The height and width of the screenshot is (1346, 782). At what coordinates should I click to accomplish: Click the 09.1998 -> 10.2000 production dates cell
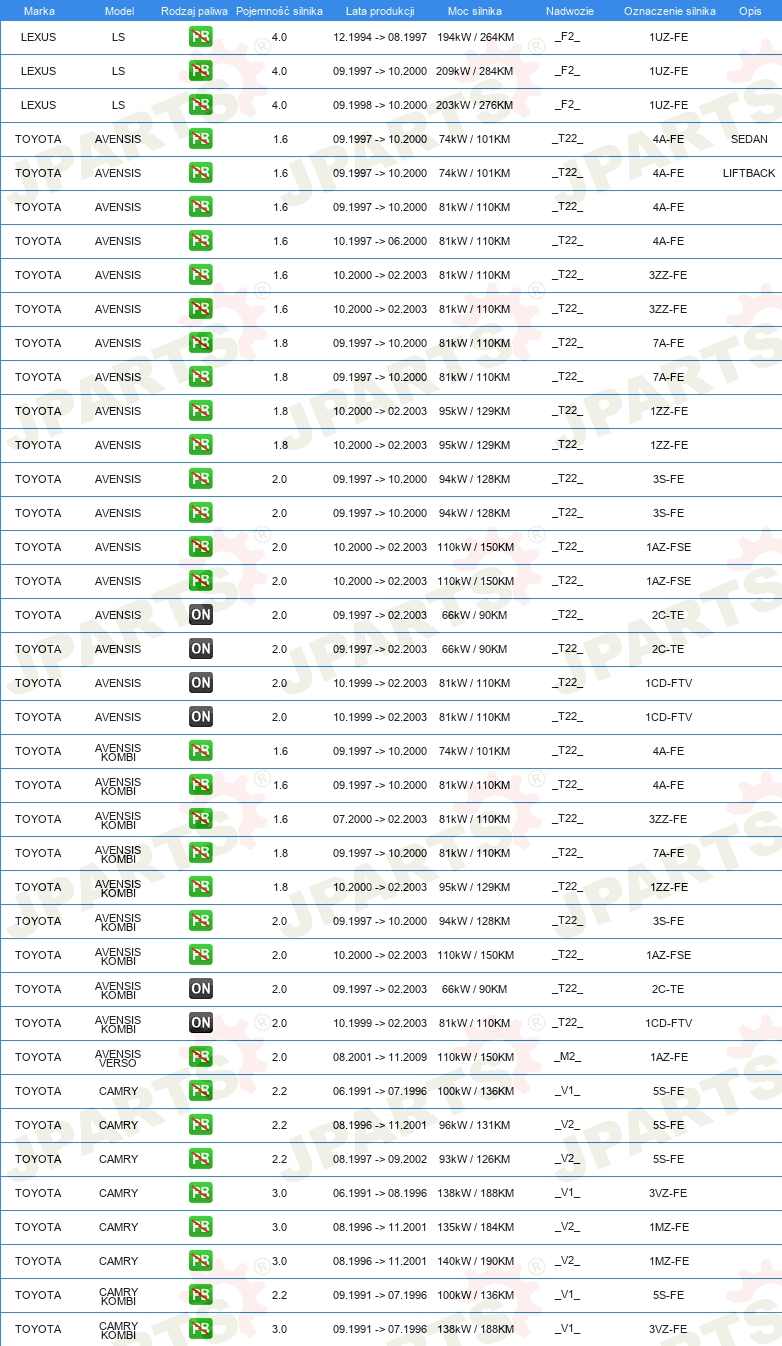coord(380,105)
